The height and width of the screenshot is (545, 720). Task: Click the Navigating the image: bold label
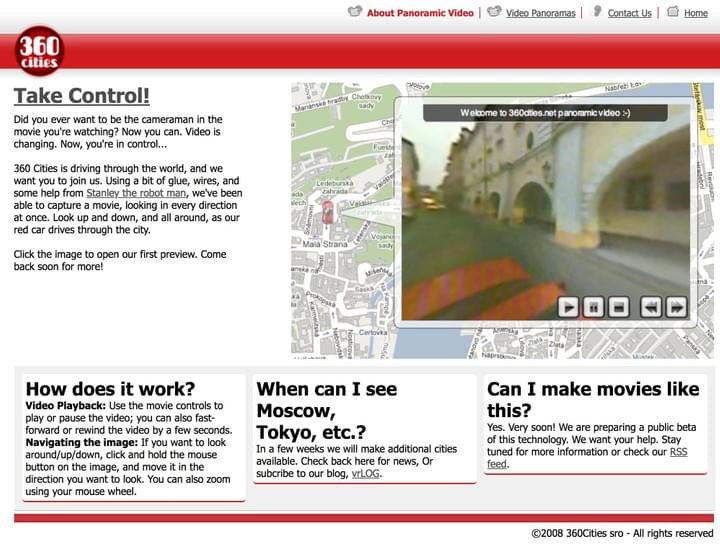82,442
